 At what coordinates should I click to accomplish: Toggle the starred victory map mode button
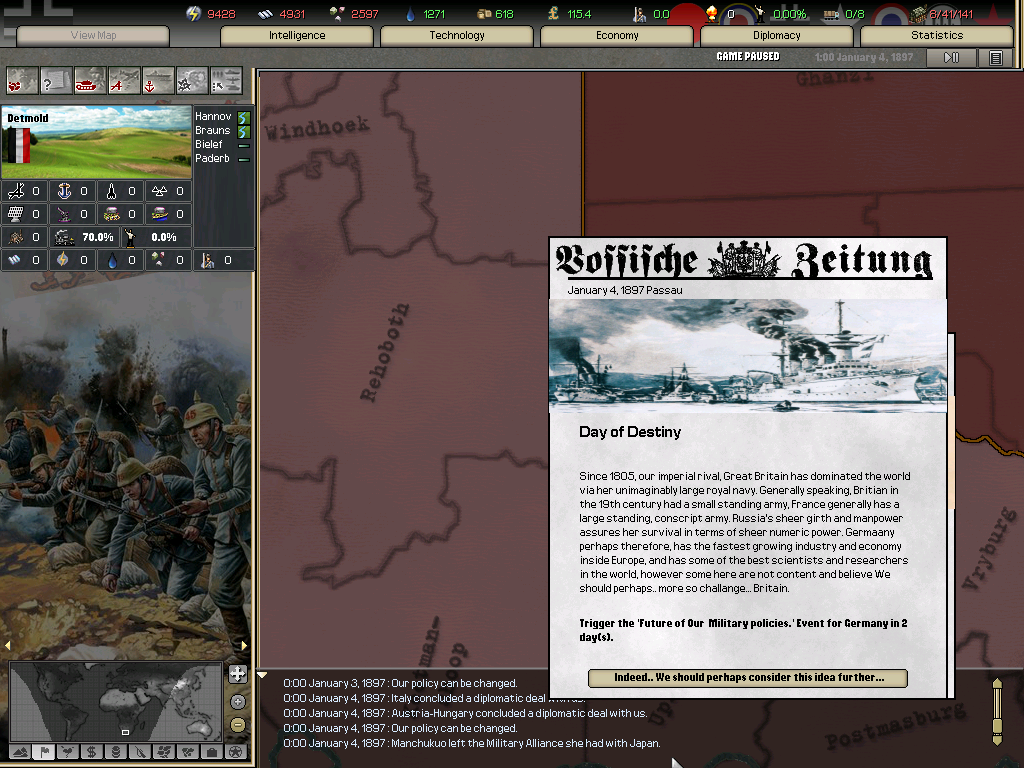pyautogui.click(x=235, y=751)
